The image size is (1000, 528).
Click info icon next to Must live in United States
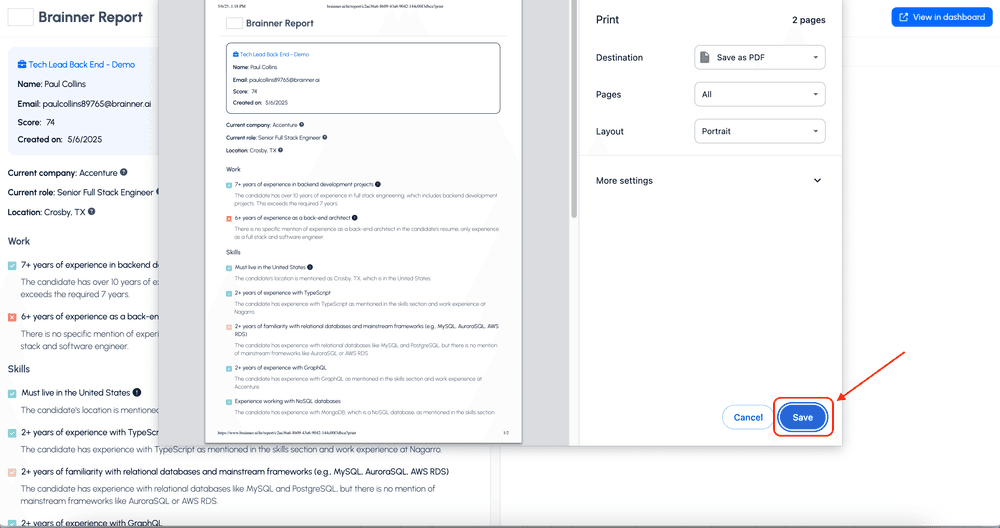pos(137,393)
